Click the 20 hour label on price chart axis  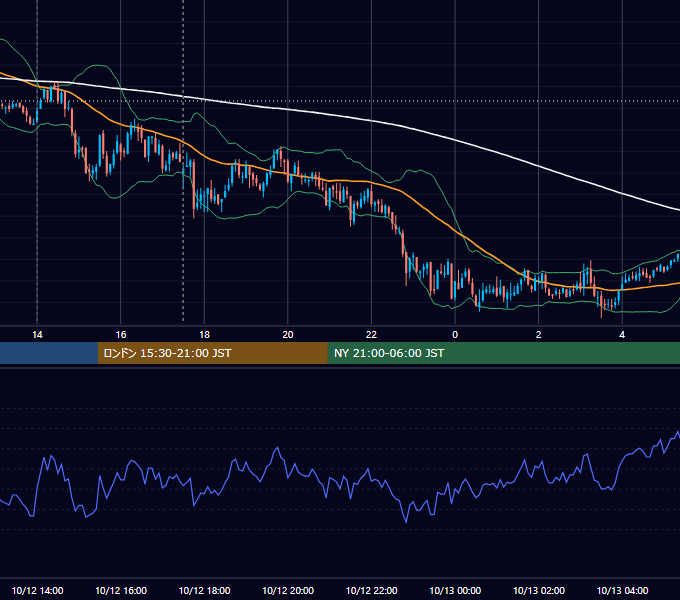[x=288, y=335]
